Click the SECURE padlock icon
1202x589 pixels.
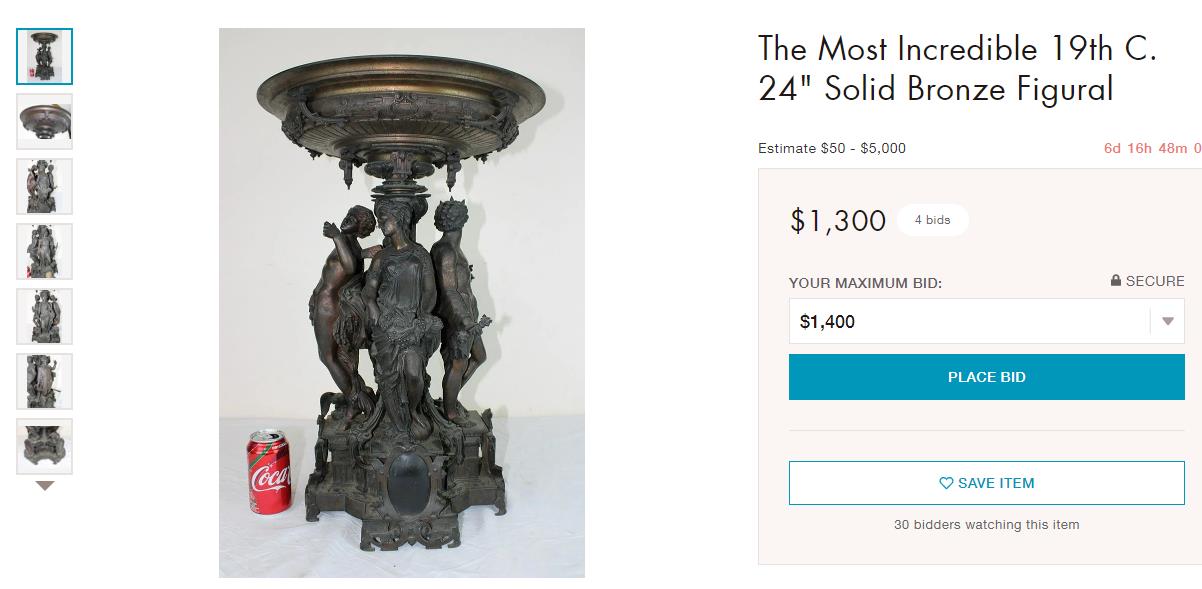coord(1115,282)
